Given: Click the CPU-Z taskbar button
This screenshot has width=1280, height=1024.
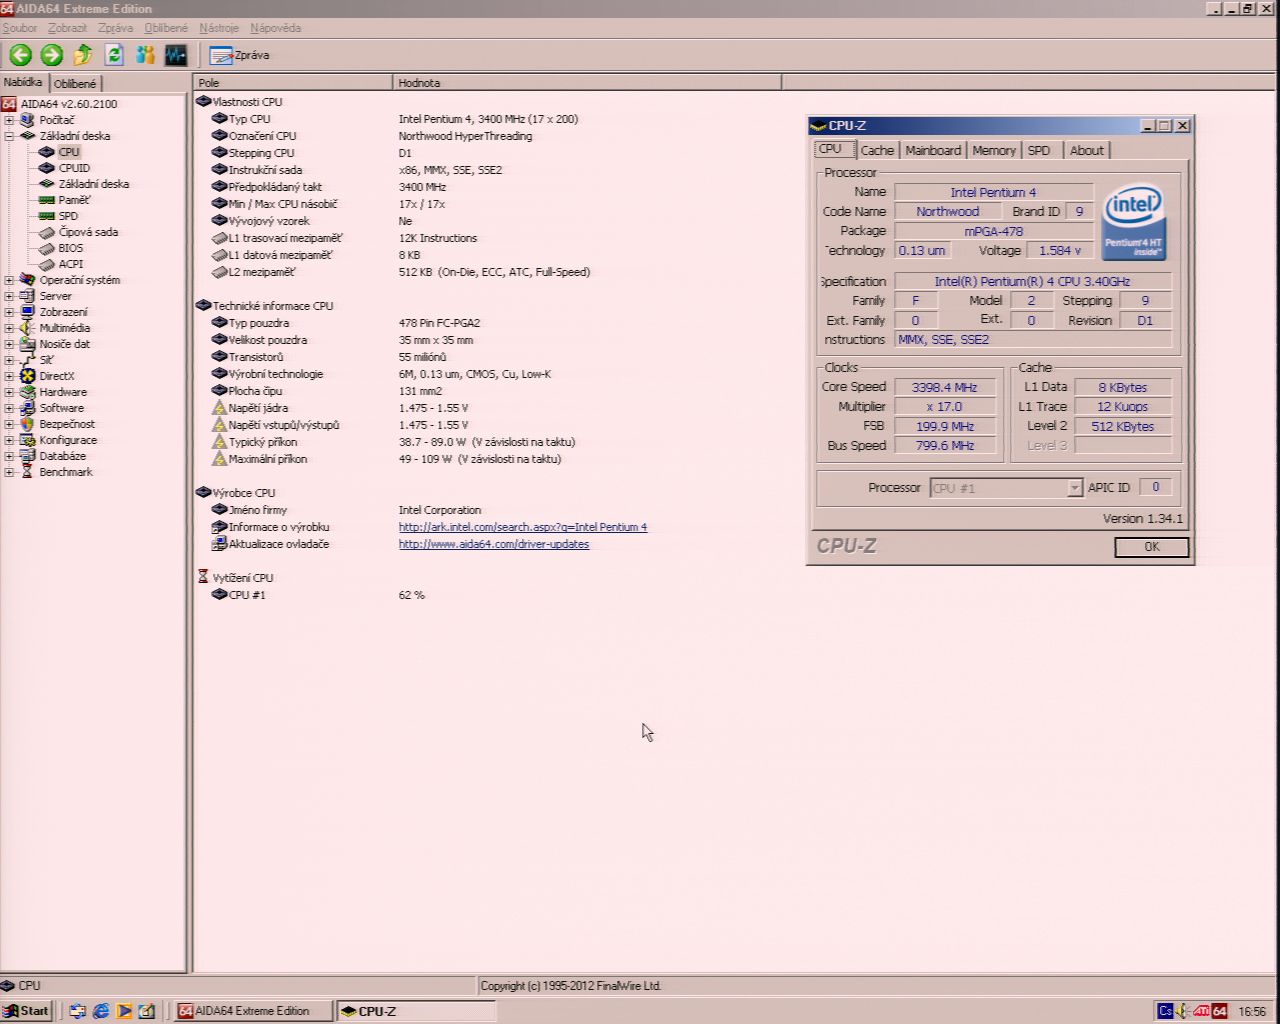Looking at the screenshot, I should tap(416, 1011).
